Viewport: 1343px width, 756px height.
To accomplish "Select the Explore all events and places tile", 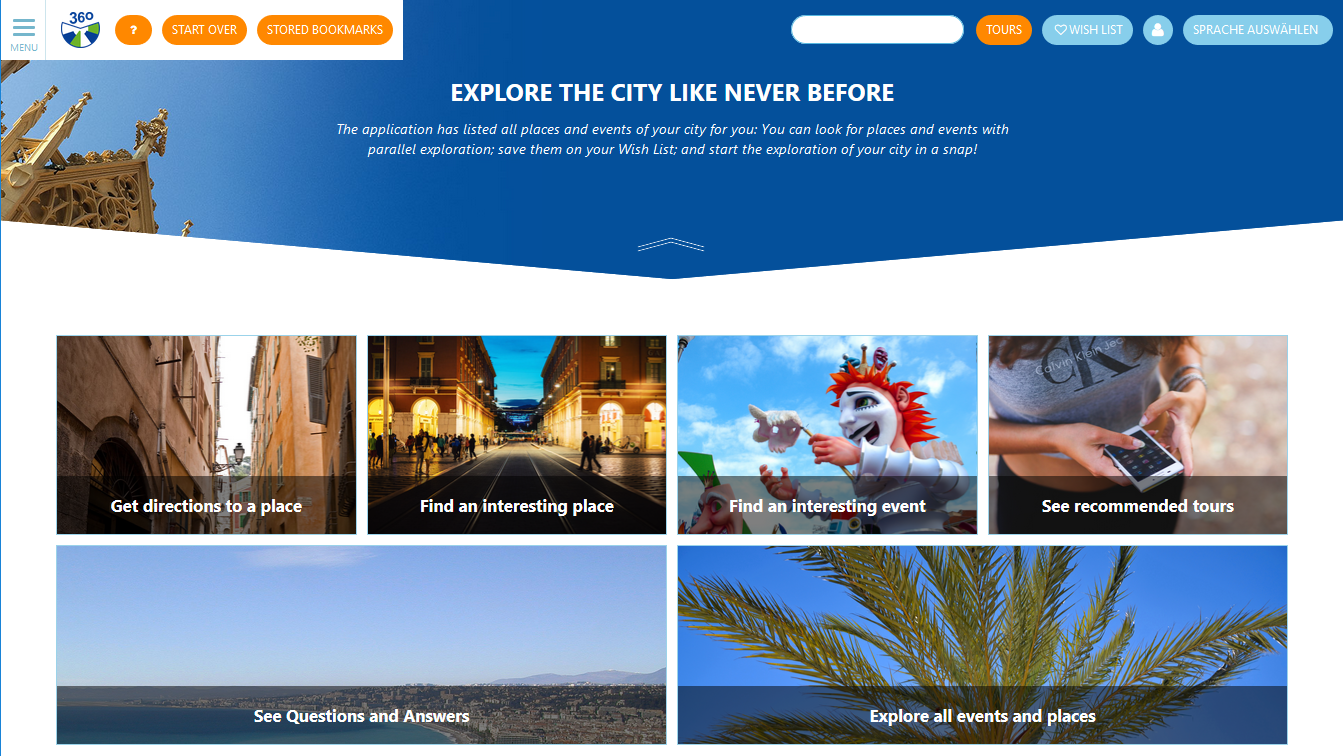I will click(x=982, y=645).
